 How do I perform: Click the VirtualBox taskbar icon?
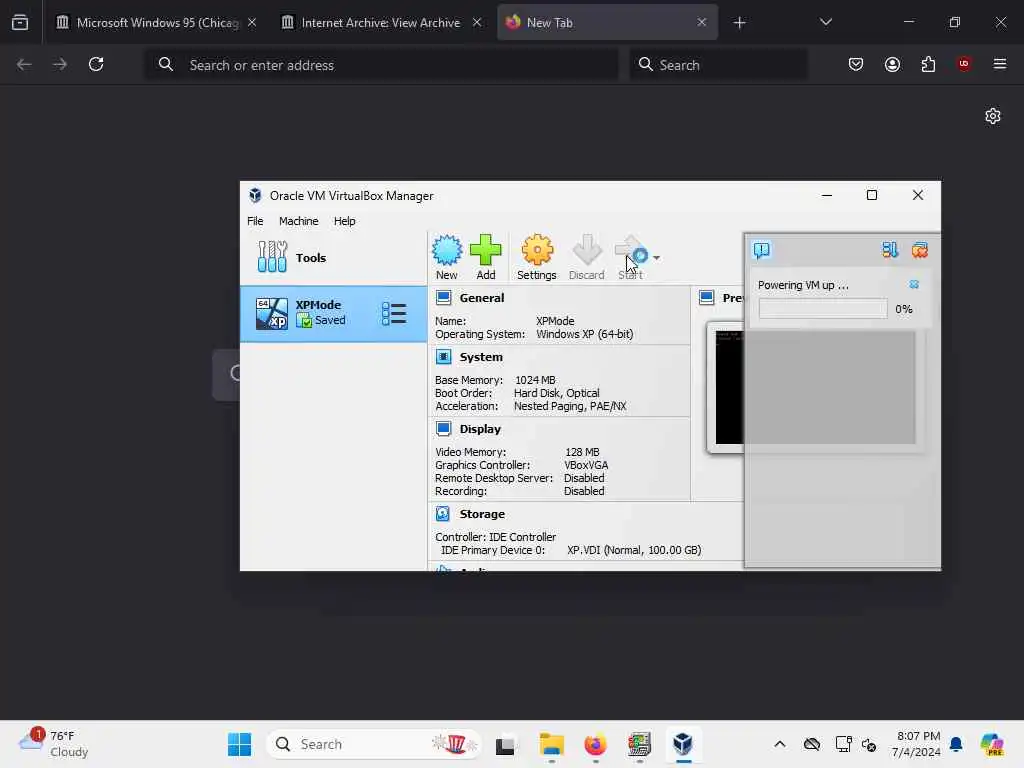(x=682, y=744)
